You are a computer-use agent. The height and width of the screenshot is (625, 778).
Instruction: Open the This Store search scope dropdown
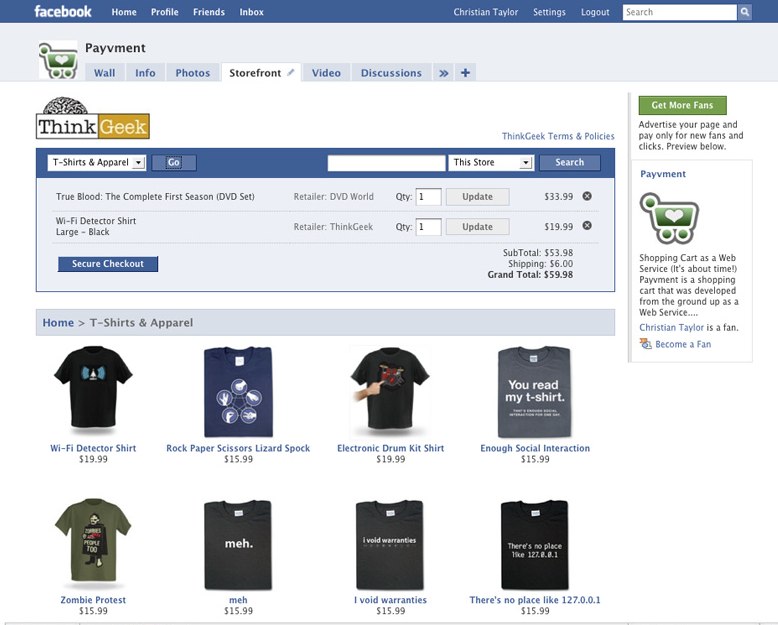(491, 163)
